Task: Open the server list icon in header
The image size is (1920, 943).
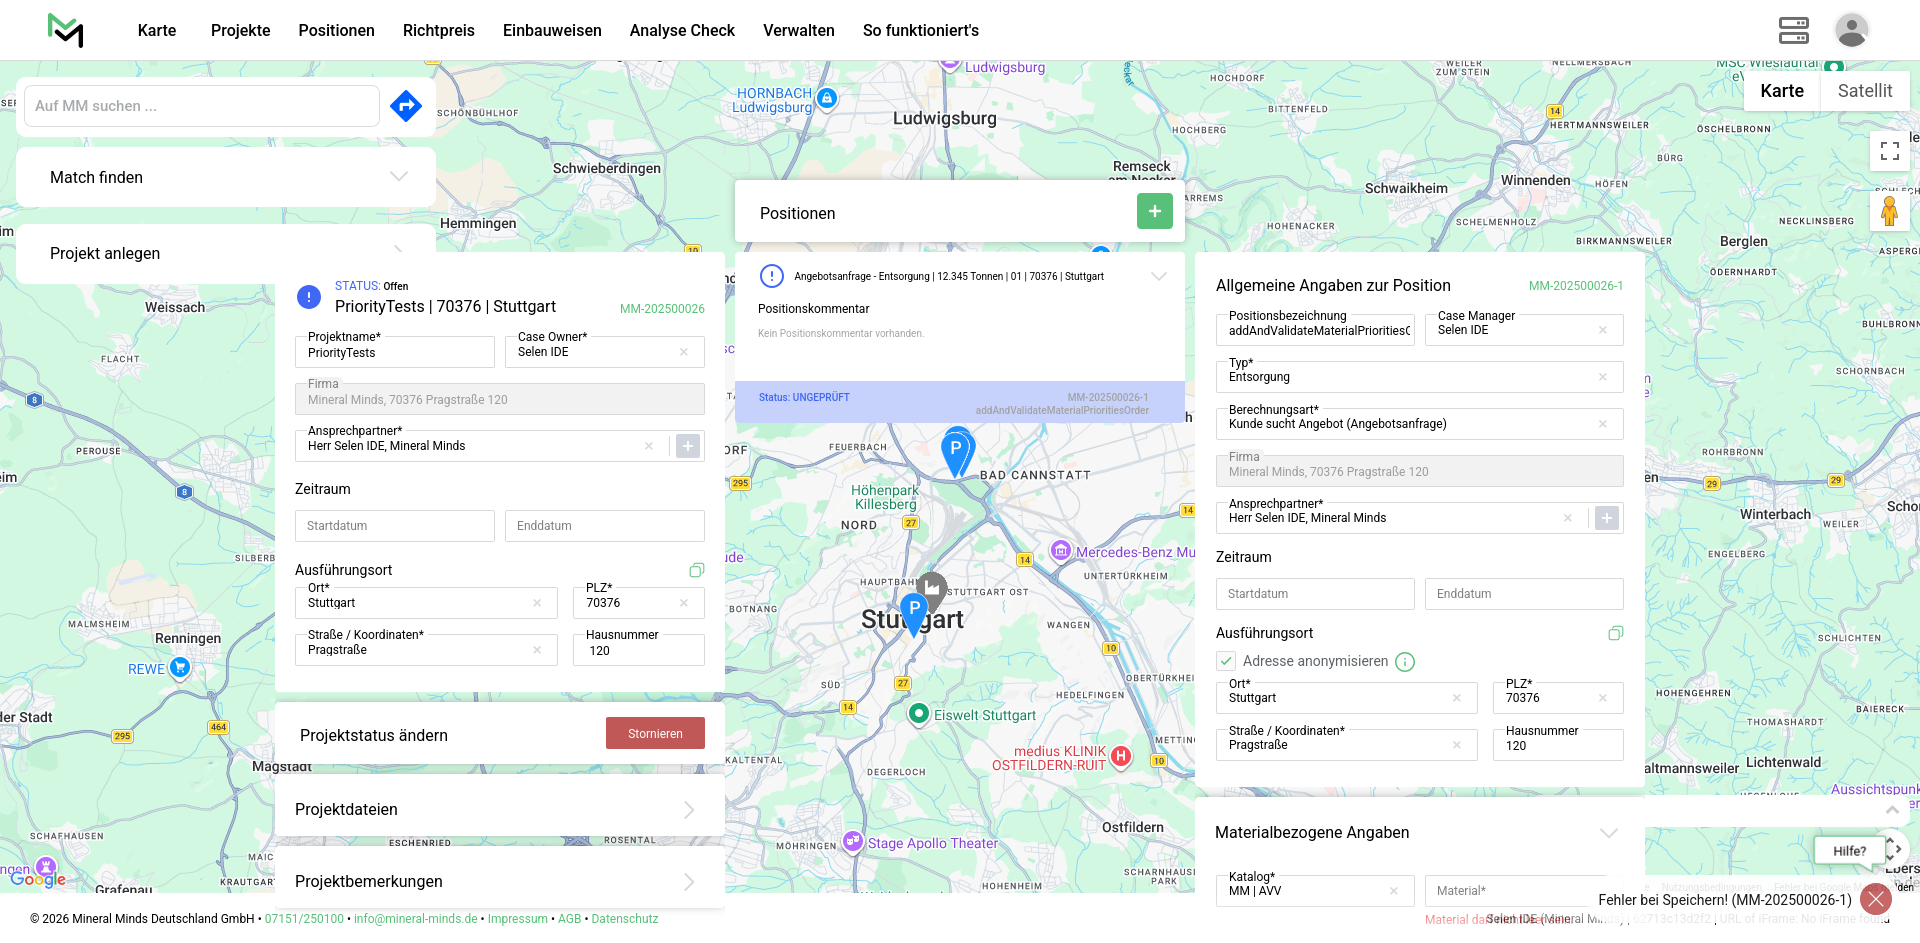Action: pos(1793,30)
